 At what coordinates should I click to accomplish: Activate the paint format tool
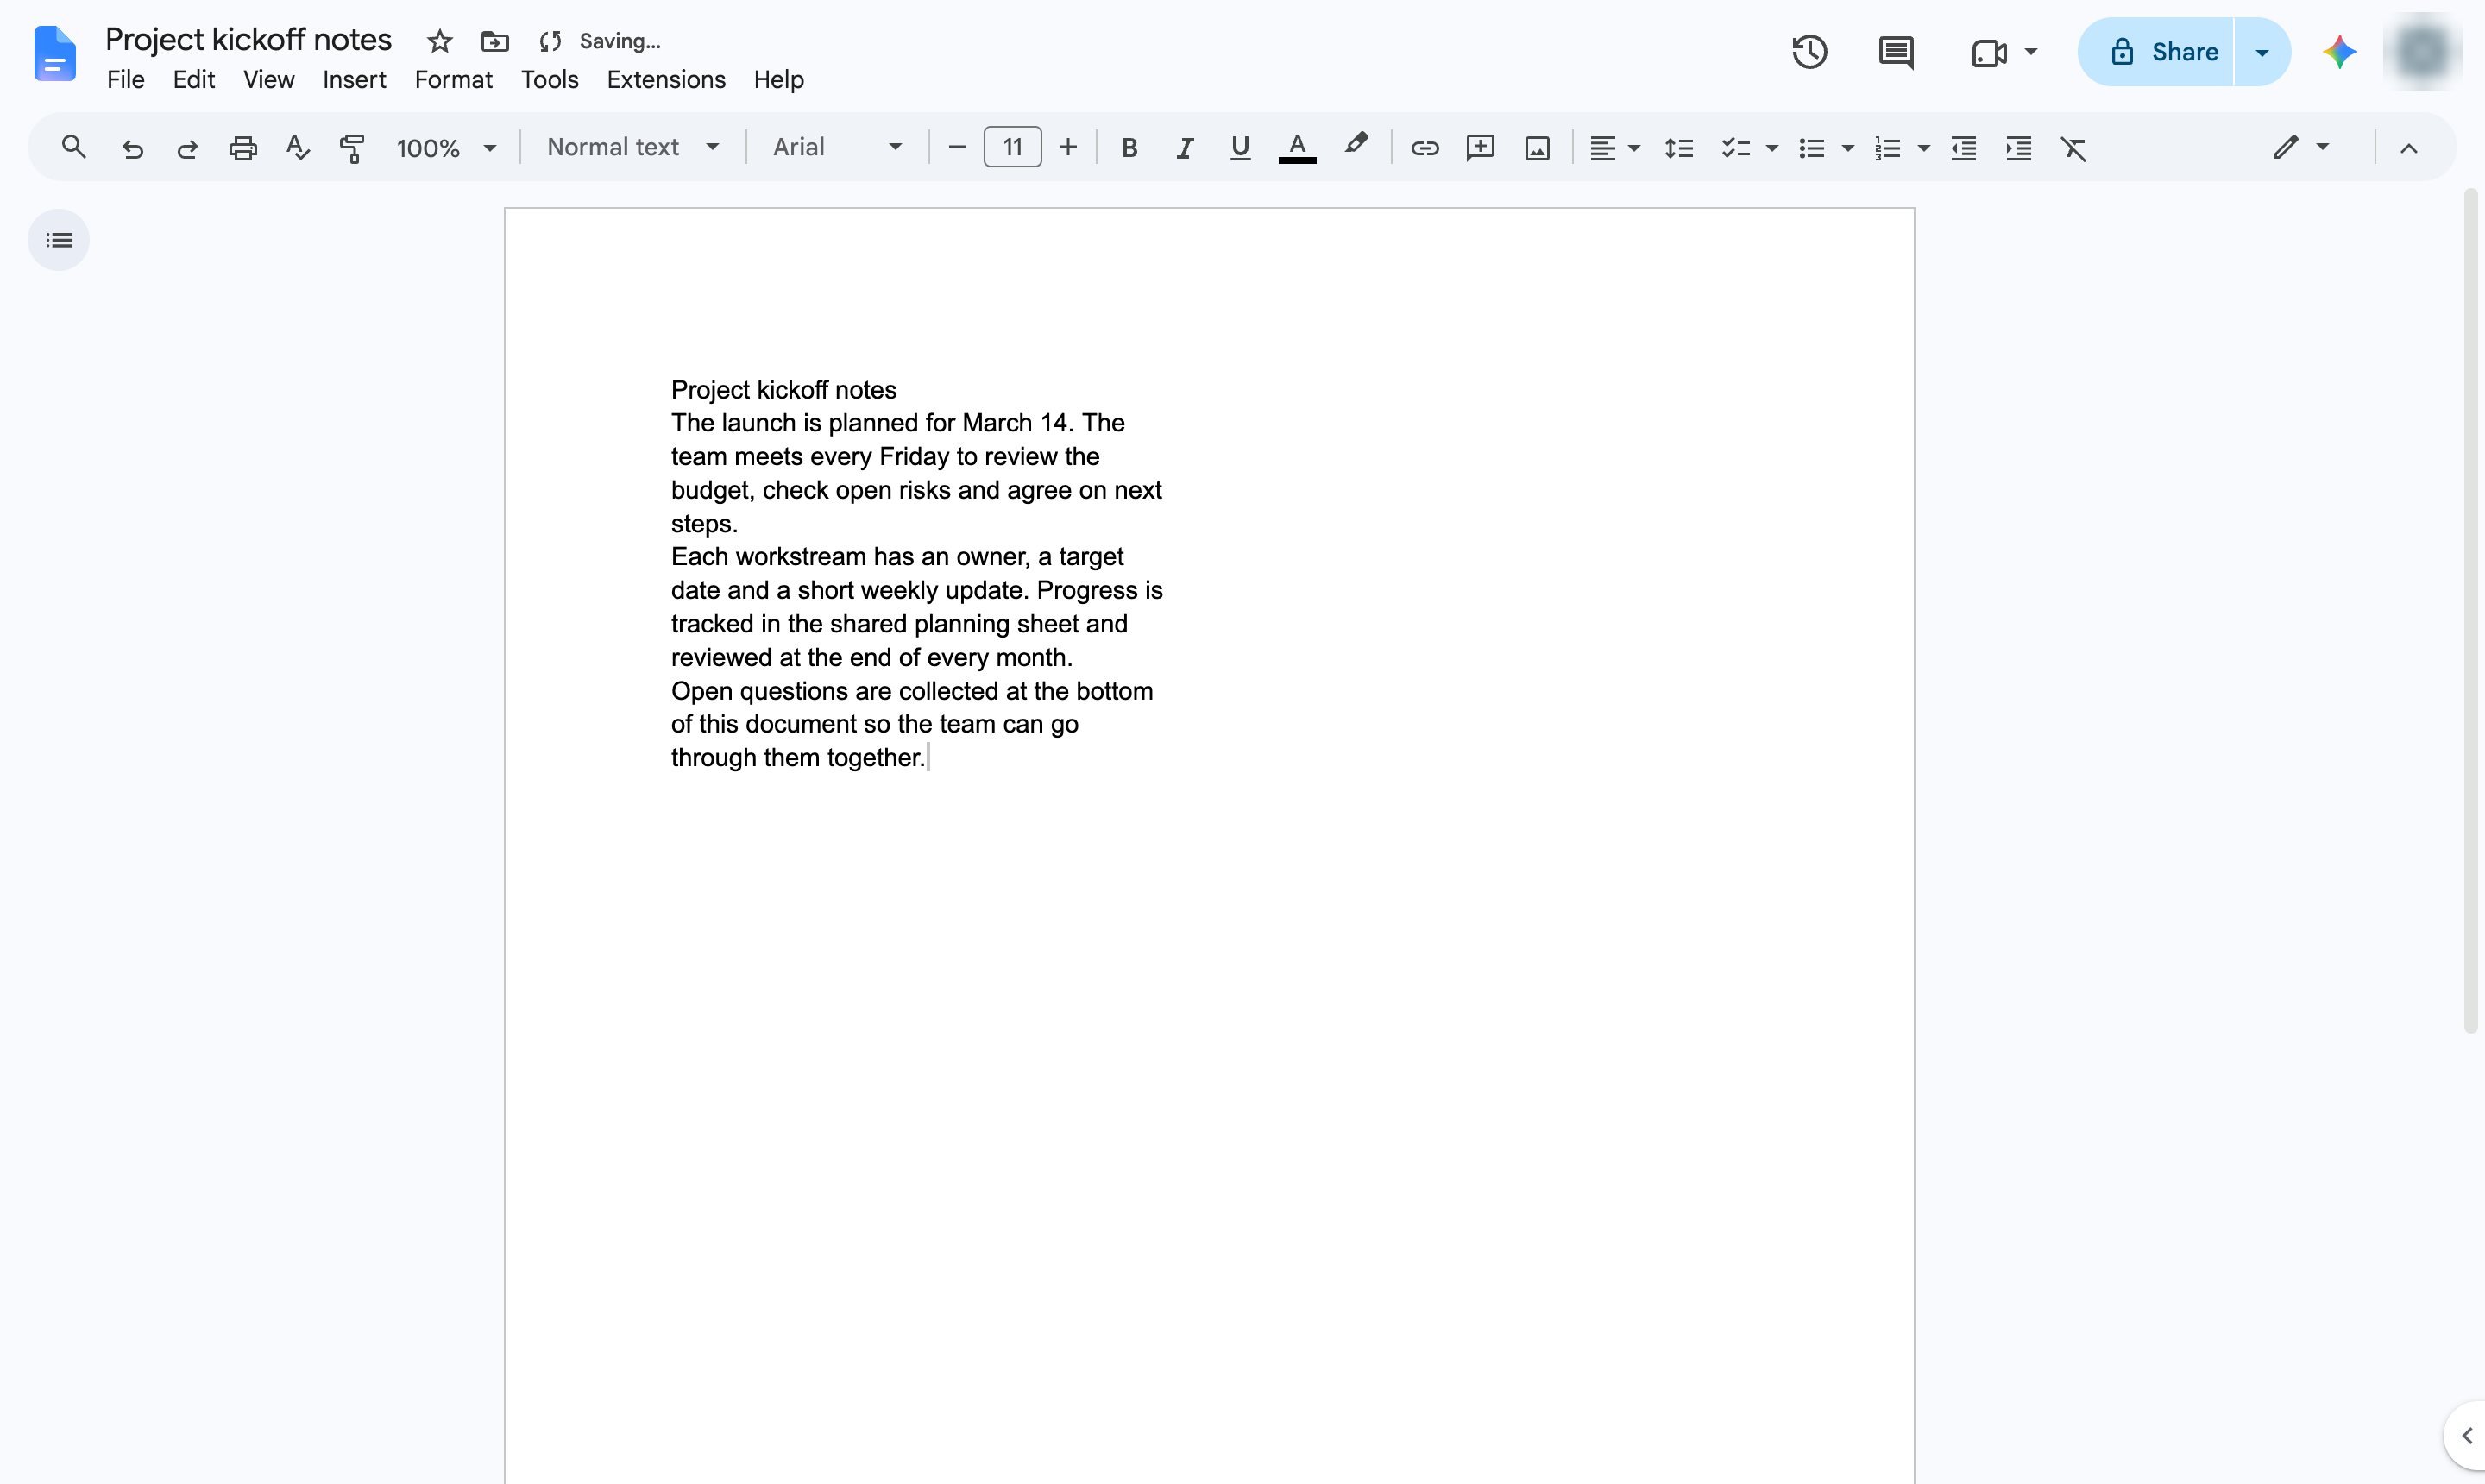point(352,148)
